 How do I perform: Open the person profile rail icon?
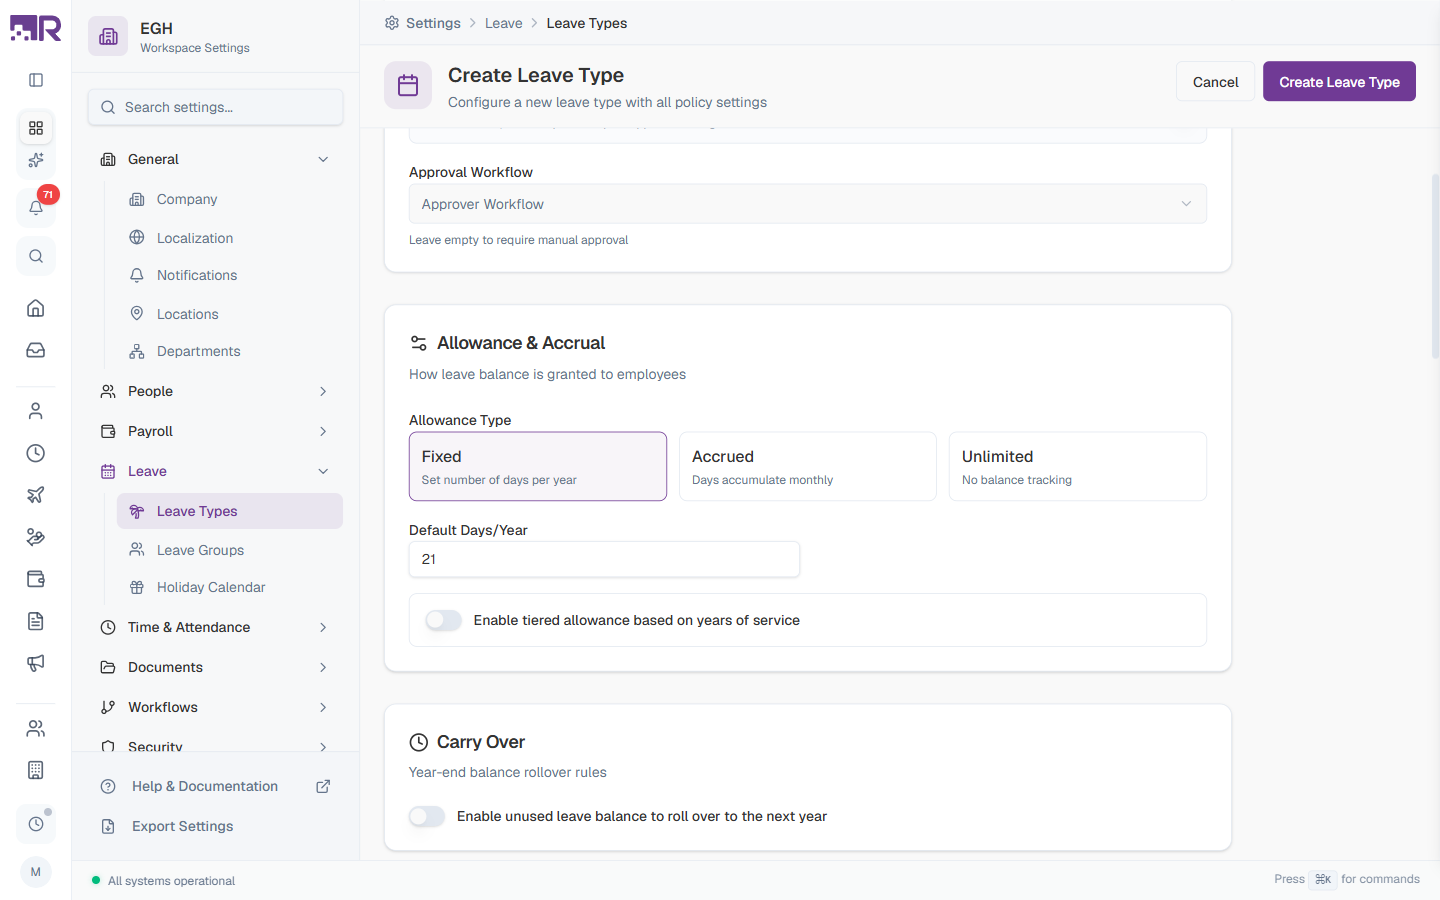[x=36, y=411]
